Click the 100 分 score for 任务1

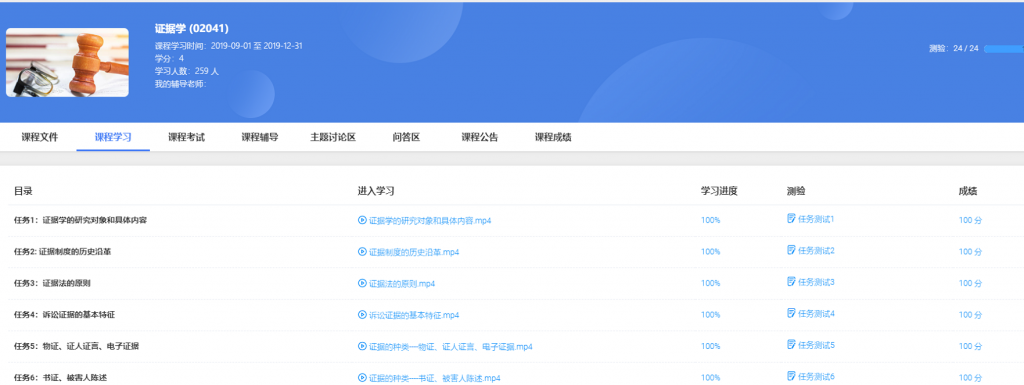970,221
